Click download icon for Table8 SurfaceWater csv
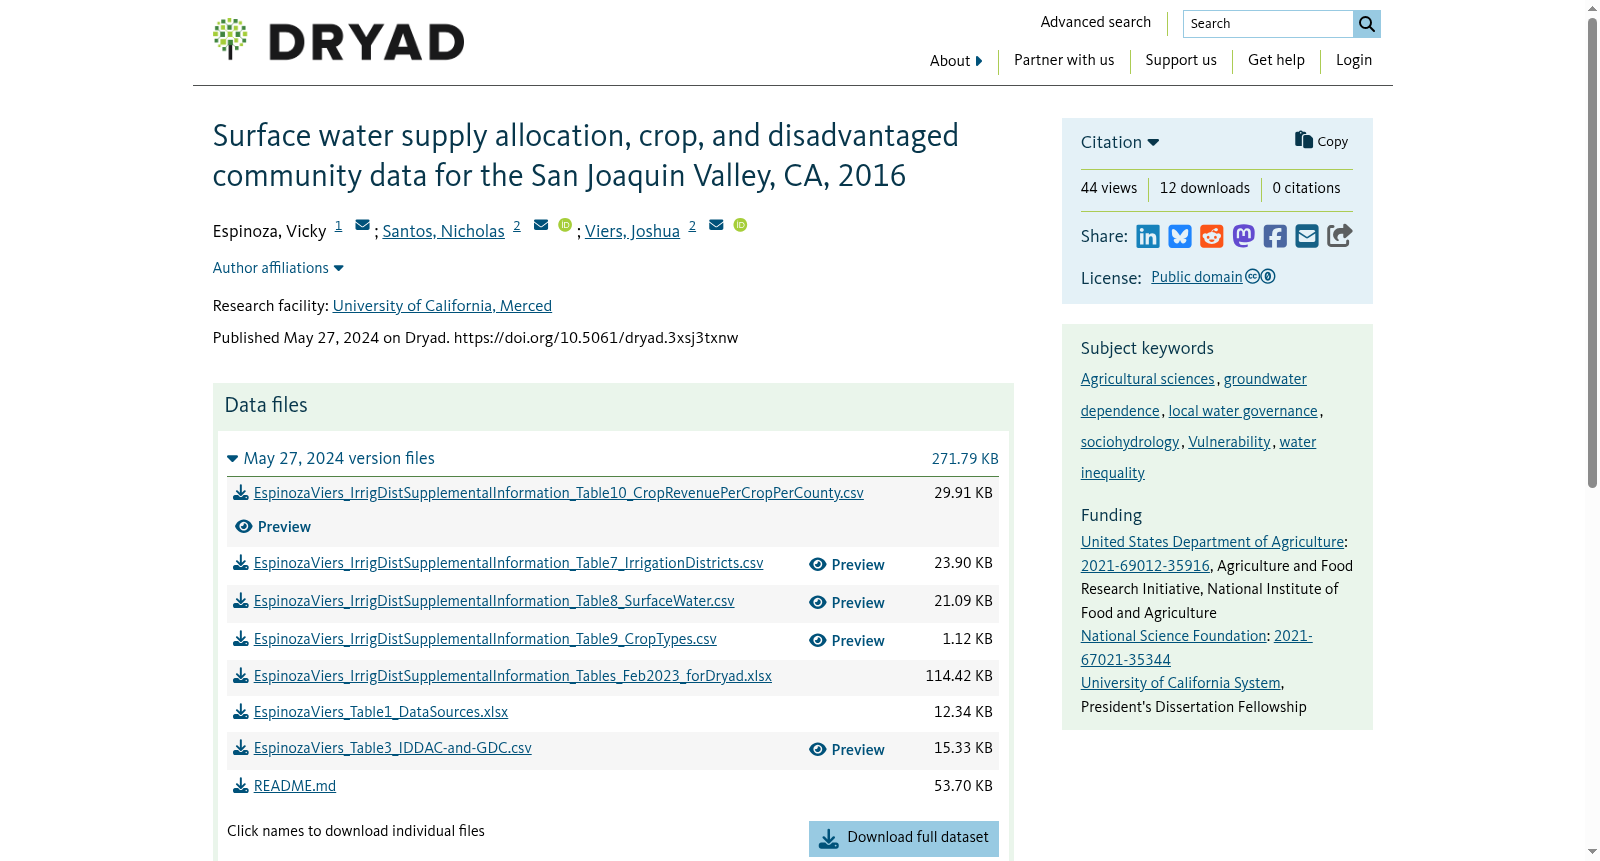The width and height of the screenshot is (1600, 861). (x=241, y=601)
